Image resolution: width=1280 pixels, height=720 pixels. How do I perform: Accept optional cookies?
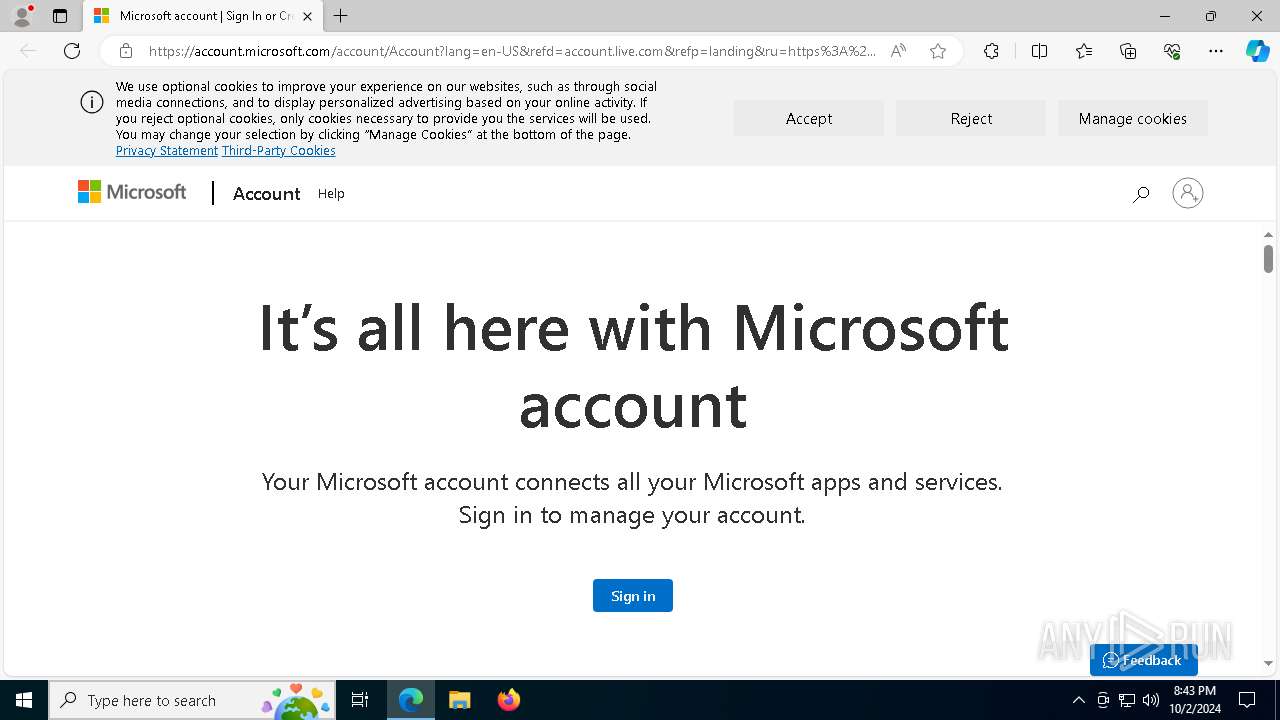(809, 118)
